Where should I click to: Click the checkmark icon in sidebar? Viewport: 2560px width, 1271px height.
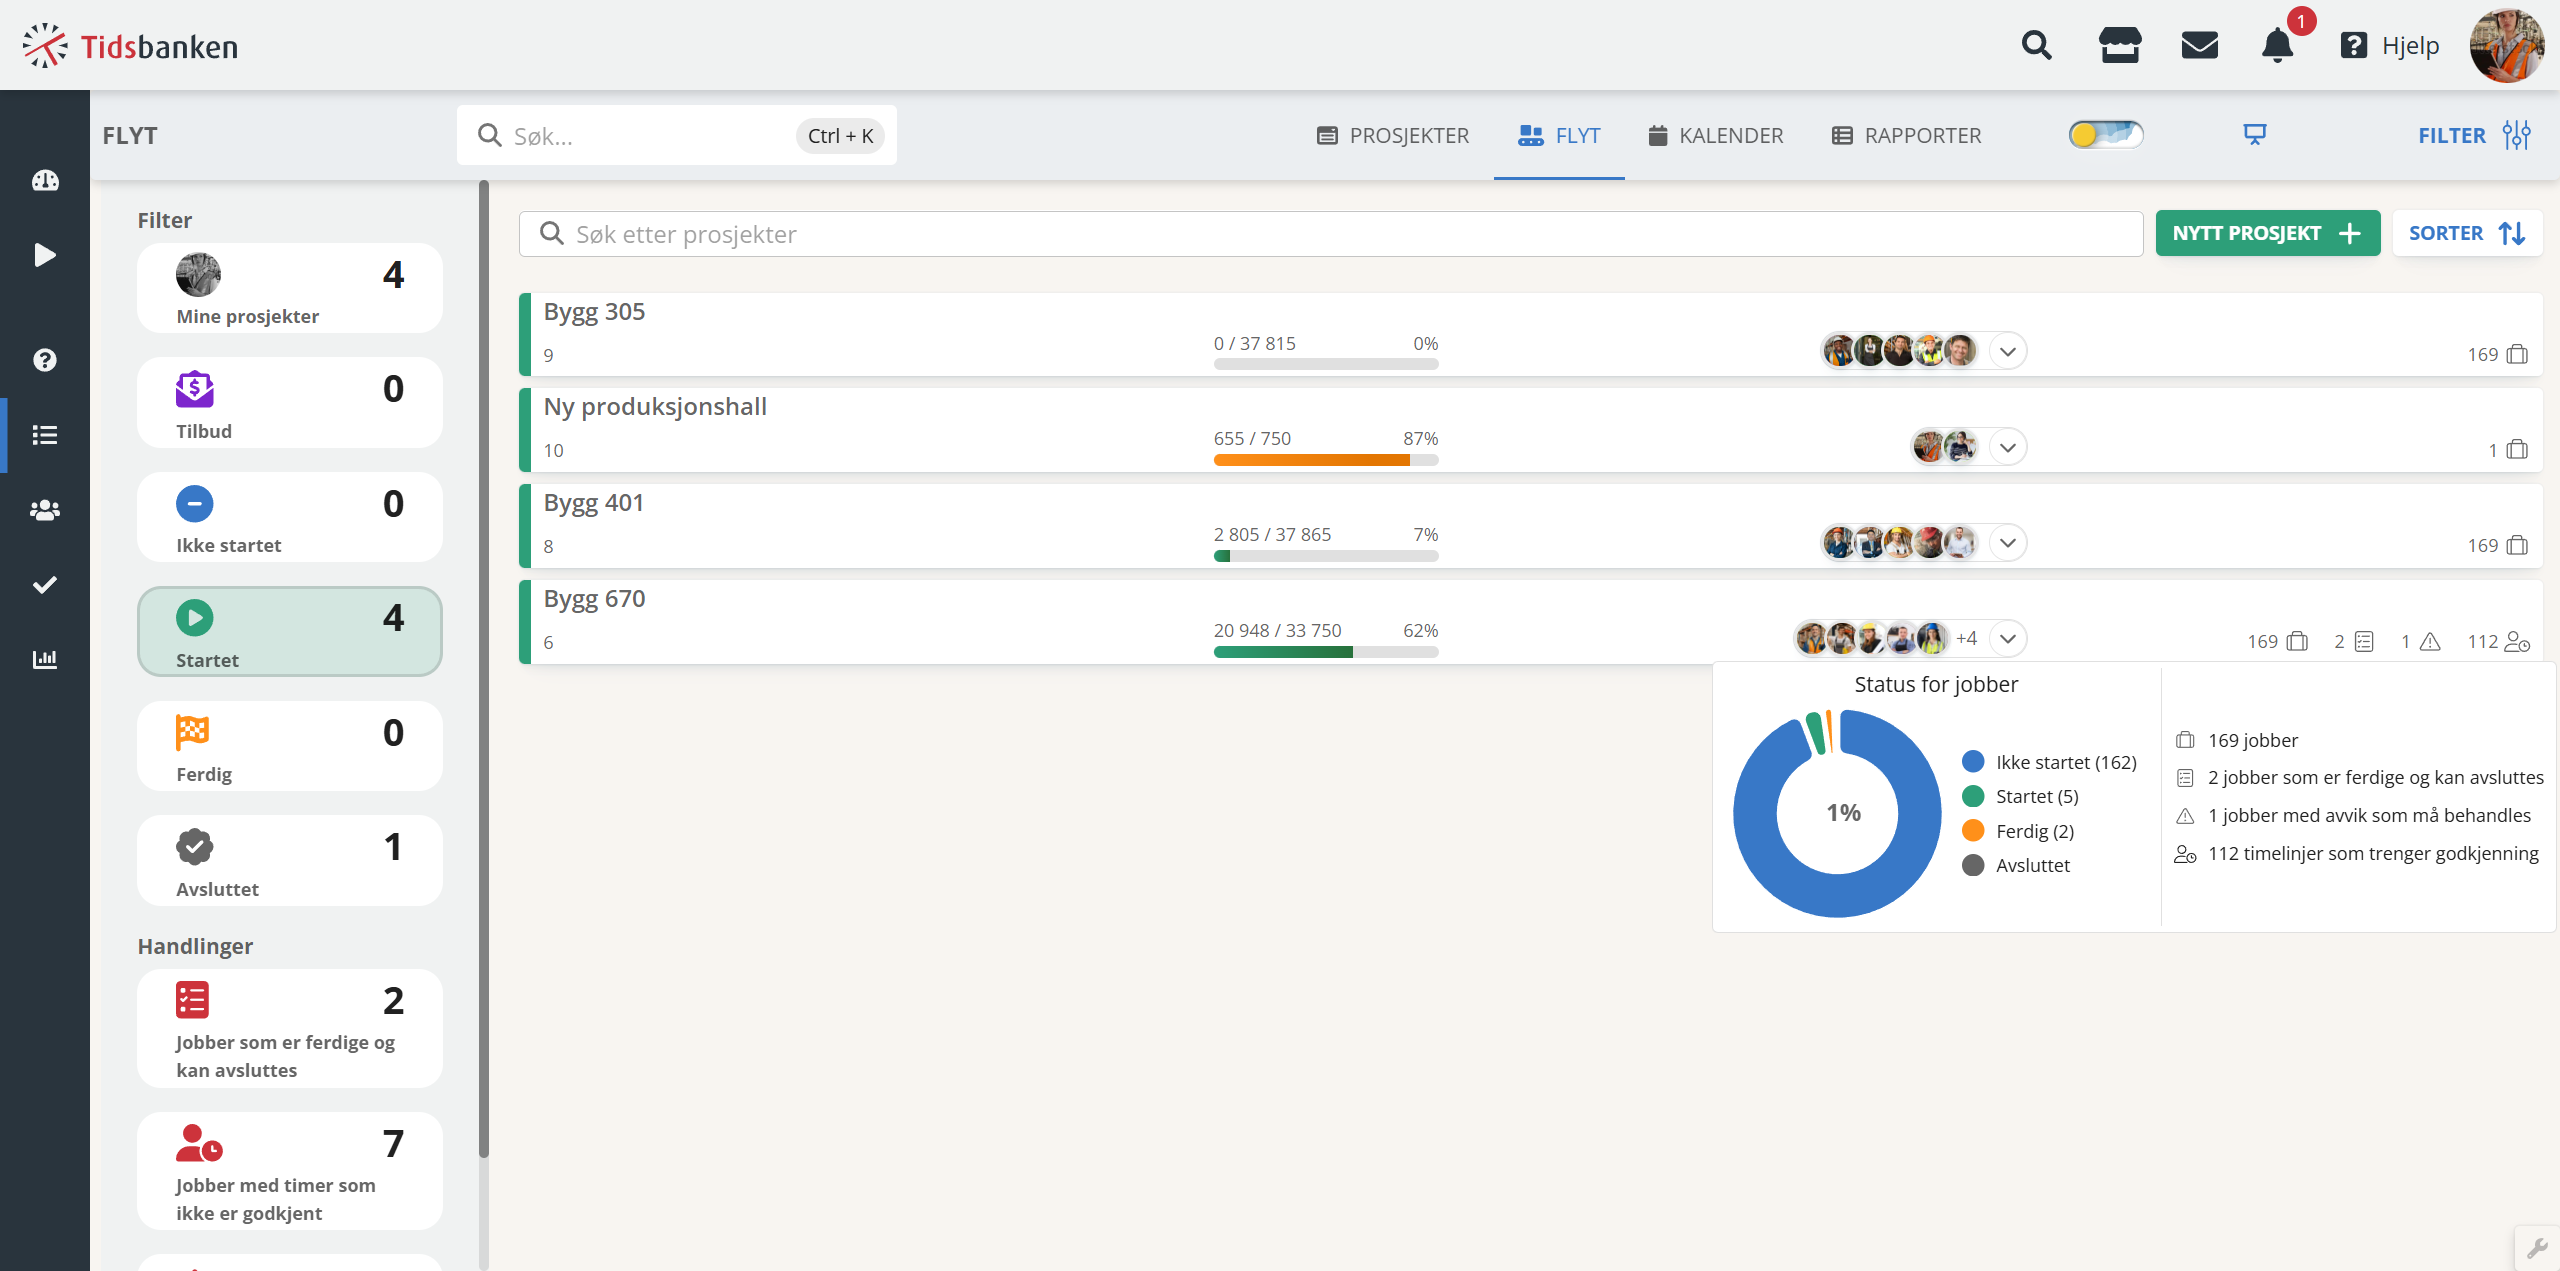tap(45, 585)
